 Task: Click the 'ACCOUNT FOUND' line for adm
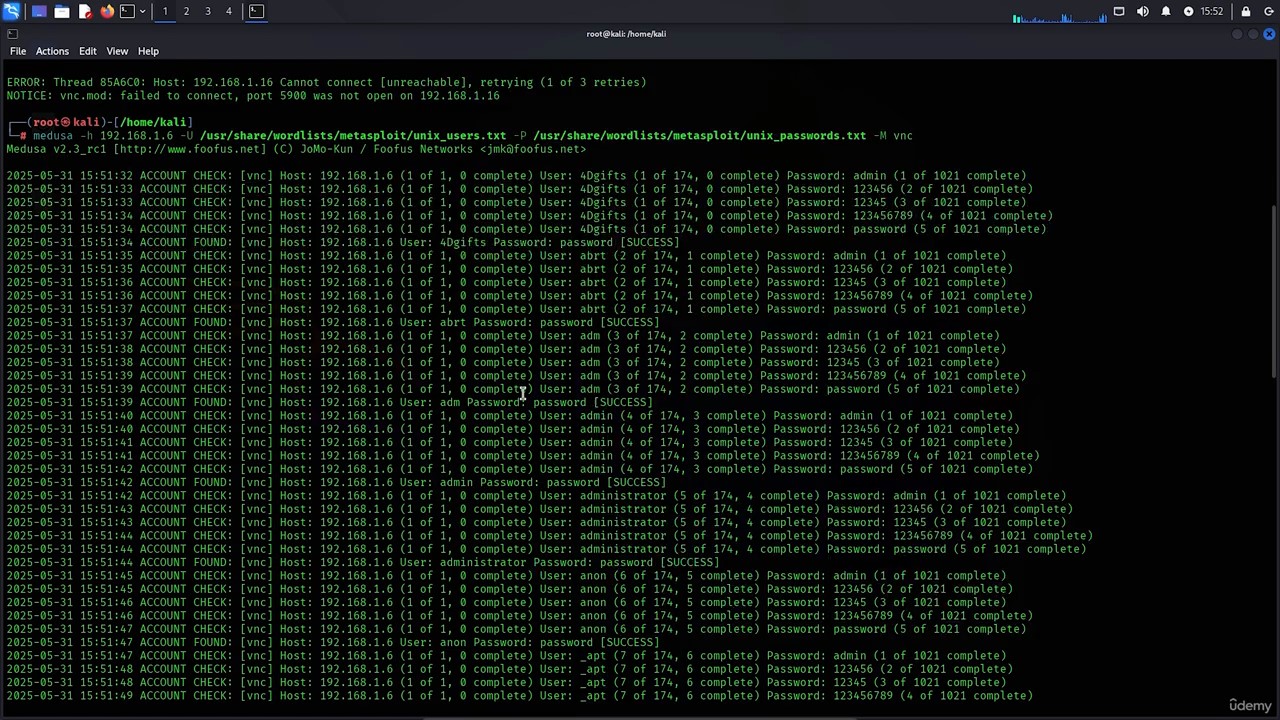(330, 402)
